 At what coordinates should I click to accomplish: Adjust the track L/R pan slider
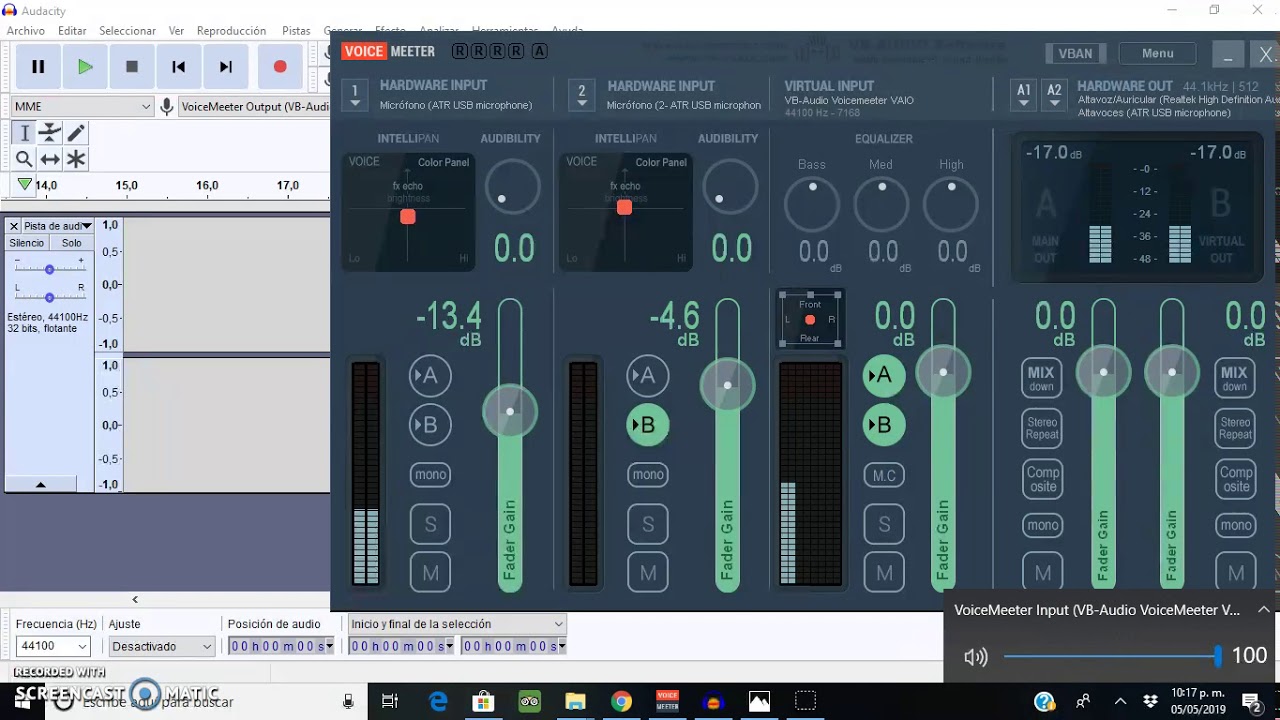(x=49, y=297)
